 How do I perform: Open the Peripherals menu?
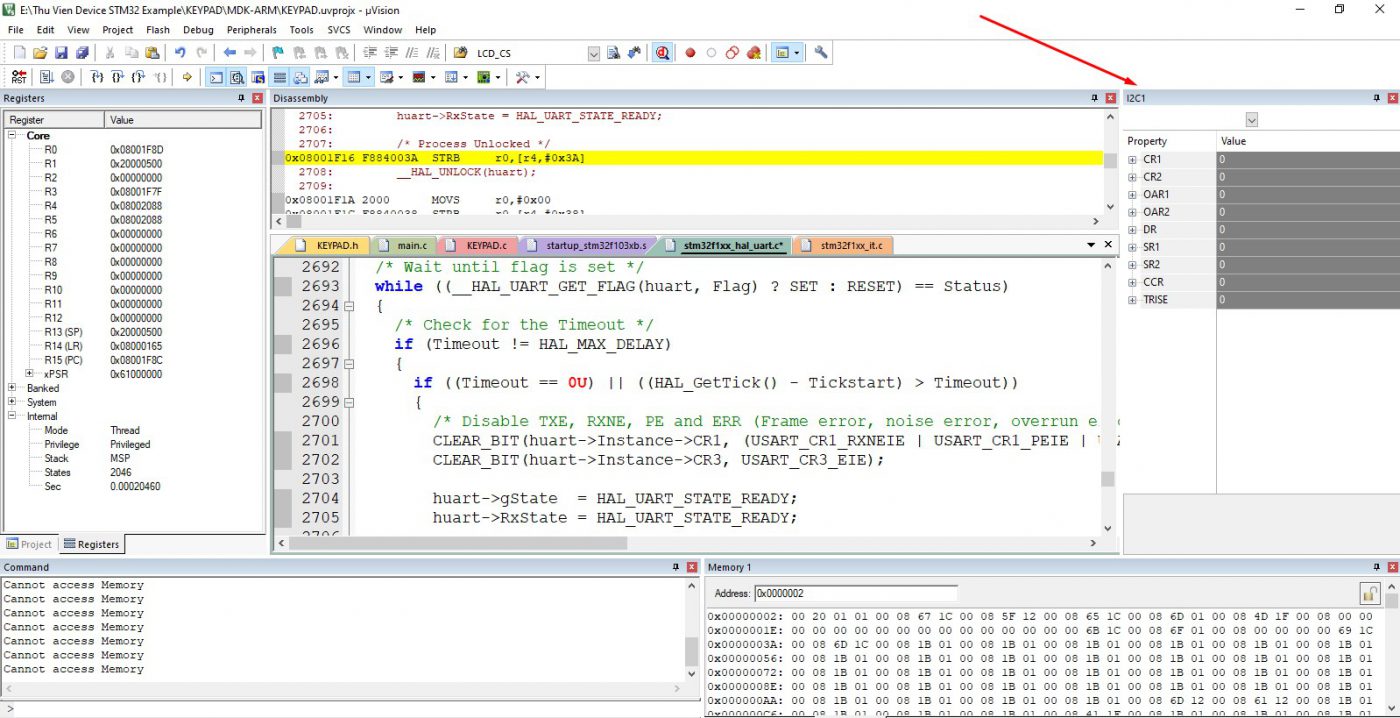tap(251, 30)
